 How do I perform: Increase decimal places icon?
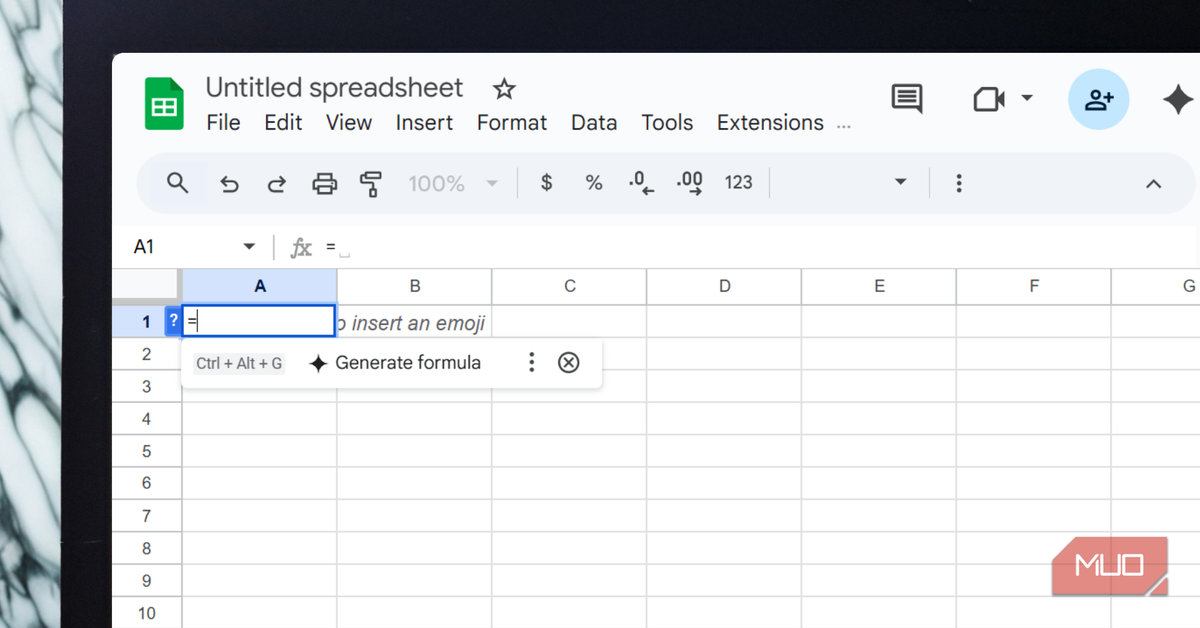tap(690, 184)
